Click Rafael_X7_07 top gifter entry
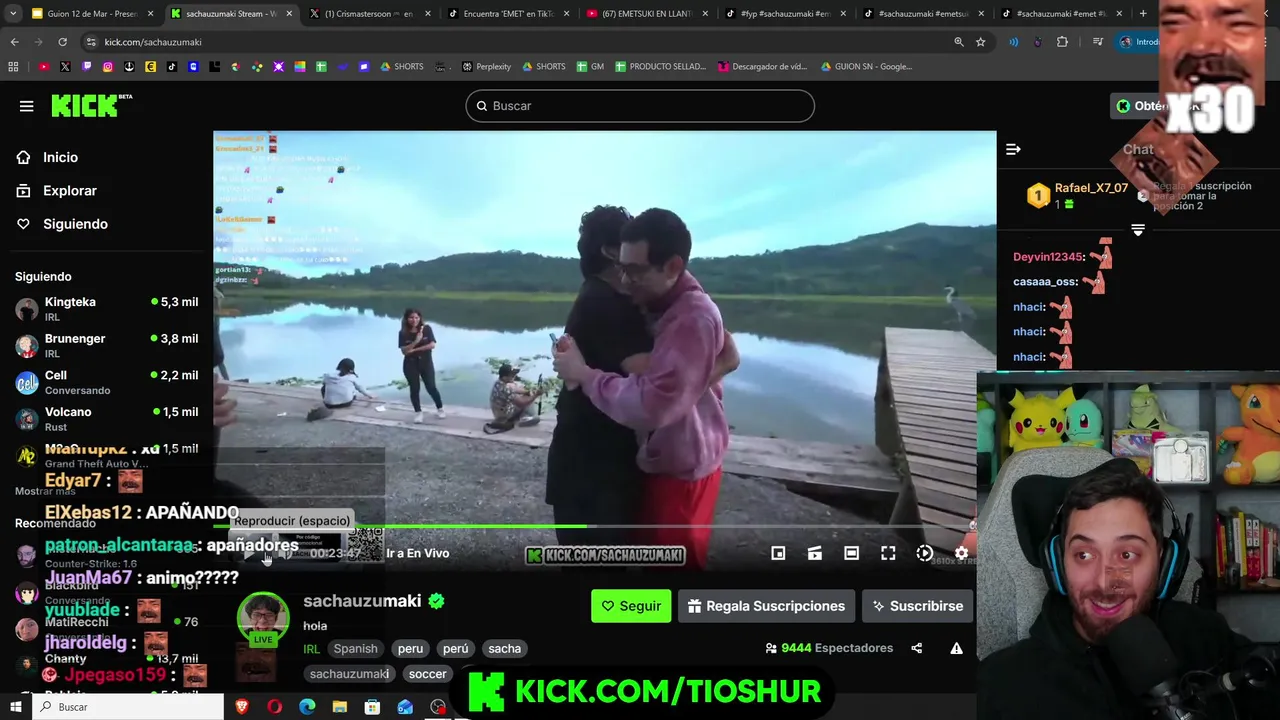 pyautogui.click(x=1078, y=195)
